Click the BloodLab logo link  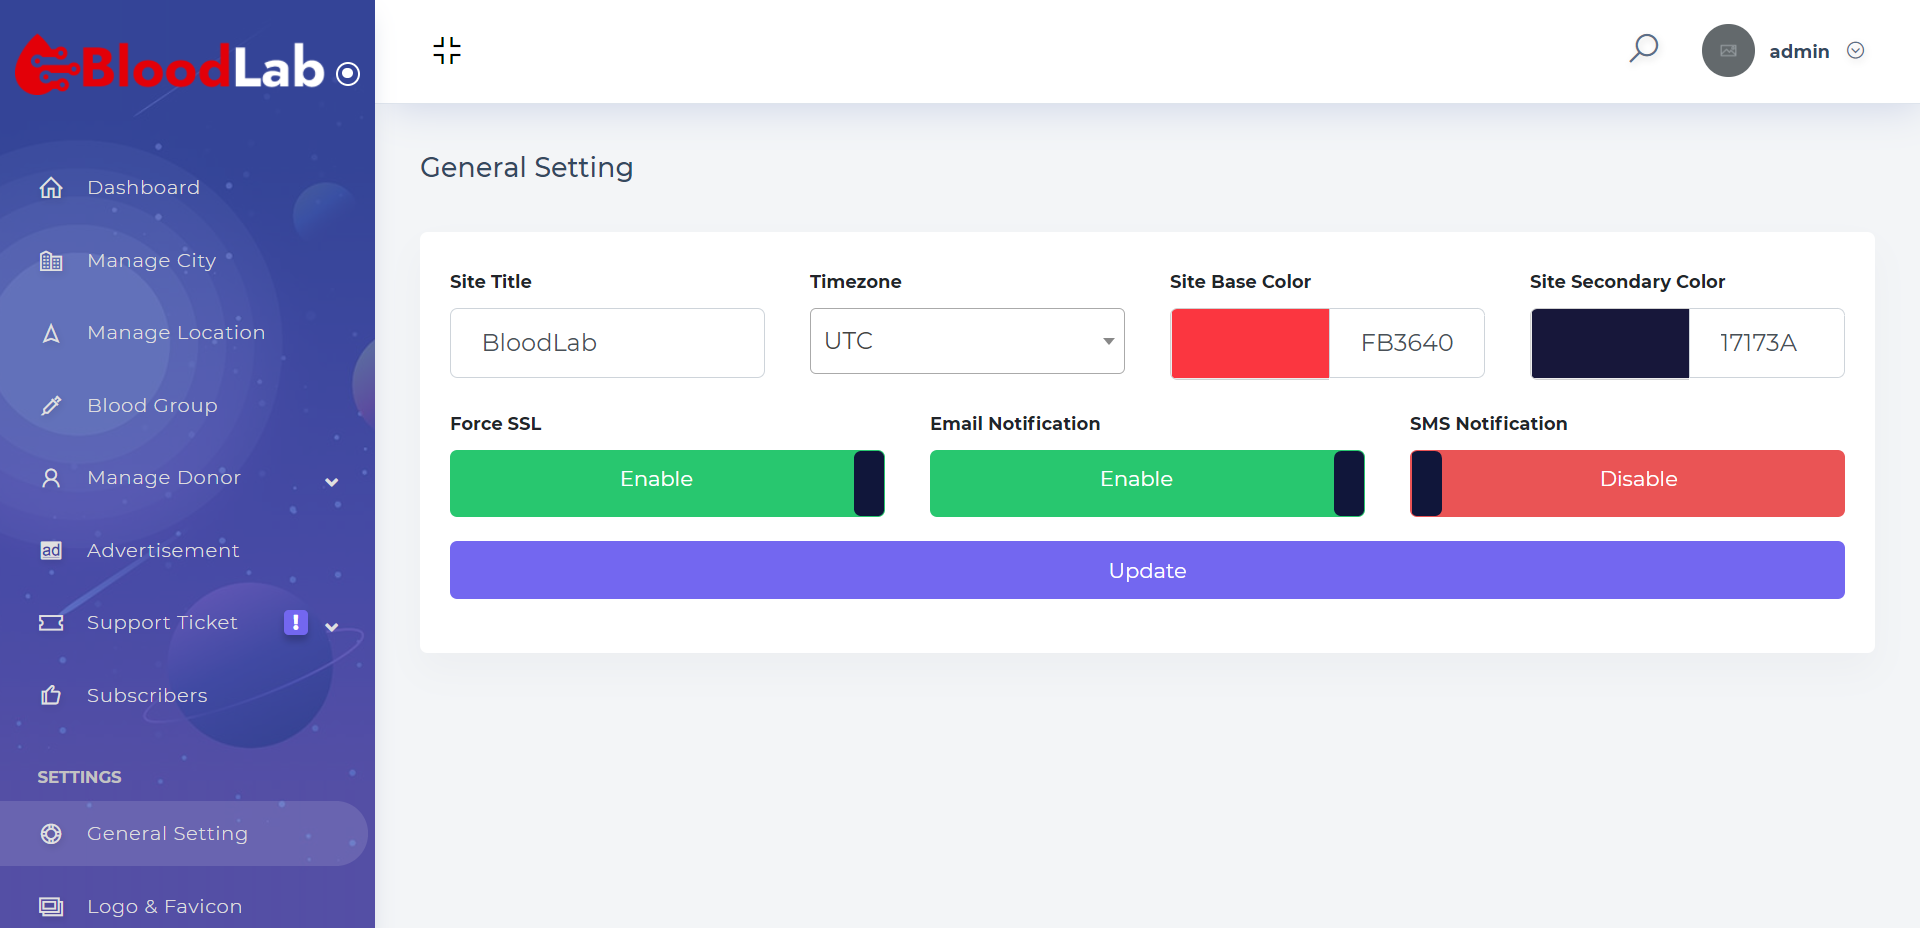(x=170, y=68)
